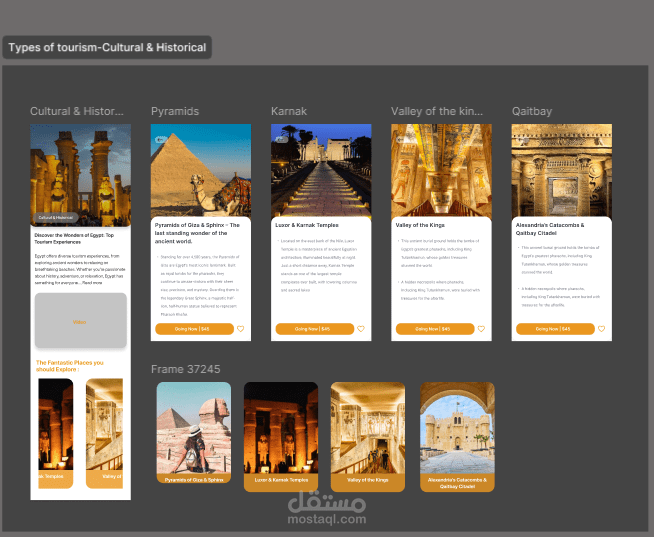Open Valley of the Kings thumbnail in Frame 37245

(x=368, y=437)
